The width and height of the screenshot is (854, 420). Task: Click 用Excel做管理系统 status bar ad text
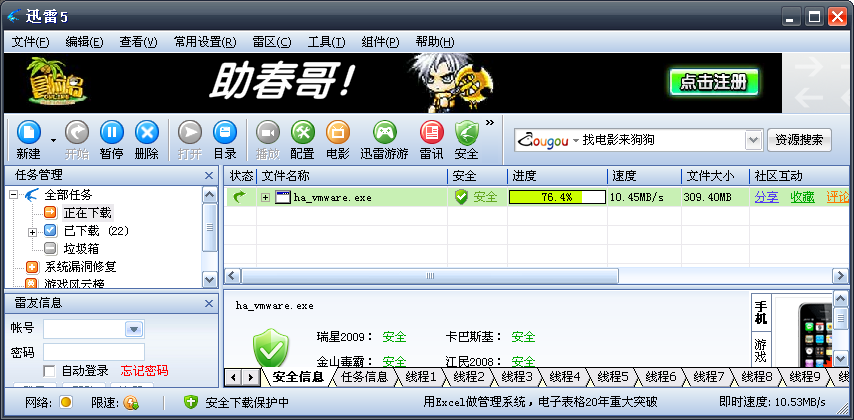click(x=540, y=403)
